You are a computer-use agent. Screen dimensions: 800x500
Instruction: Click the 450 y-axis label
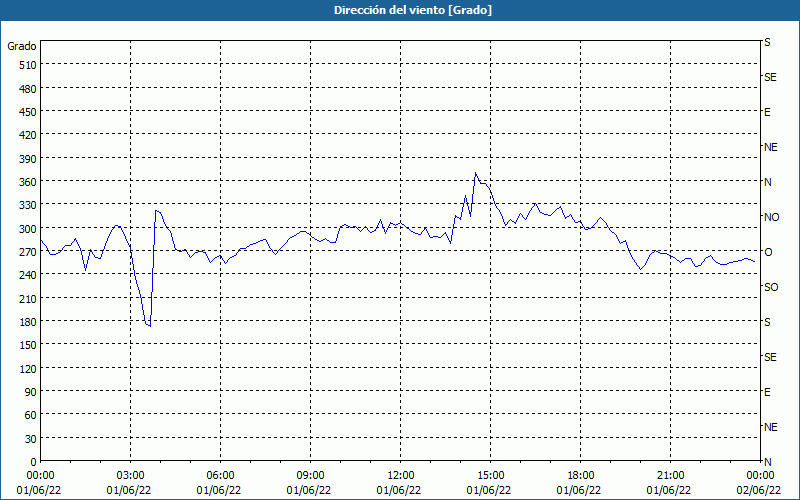tap(28, 112)
